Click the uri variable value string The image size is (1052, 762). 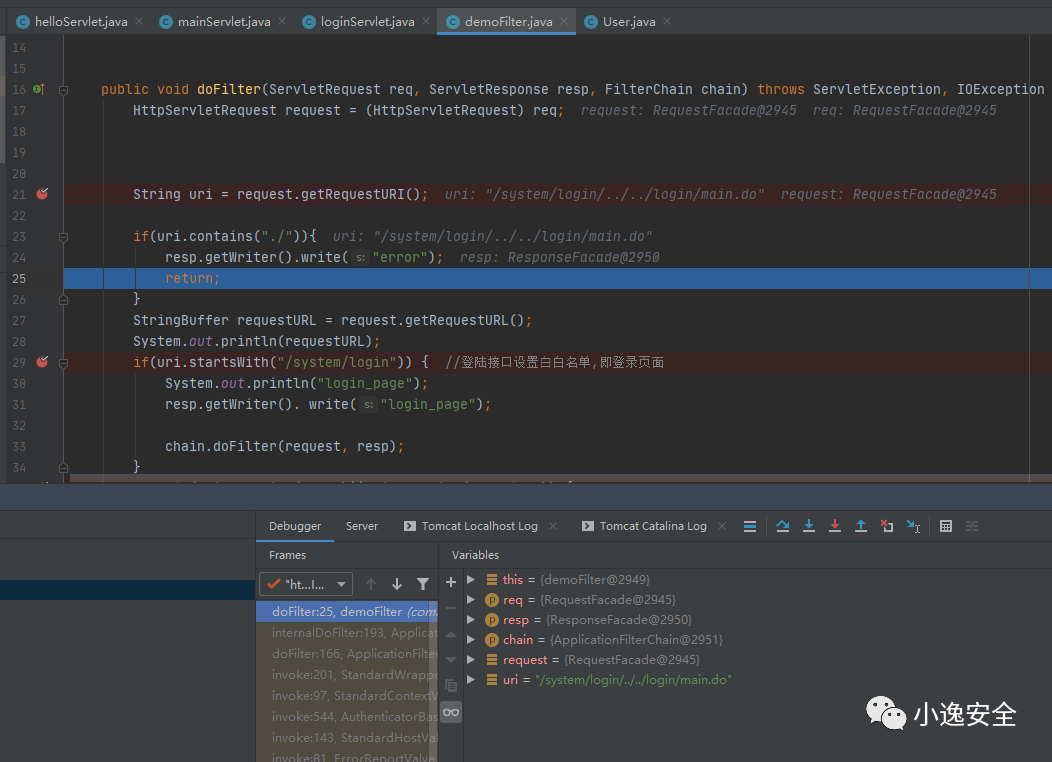pos(633,680)
